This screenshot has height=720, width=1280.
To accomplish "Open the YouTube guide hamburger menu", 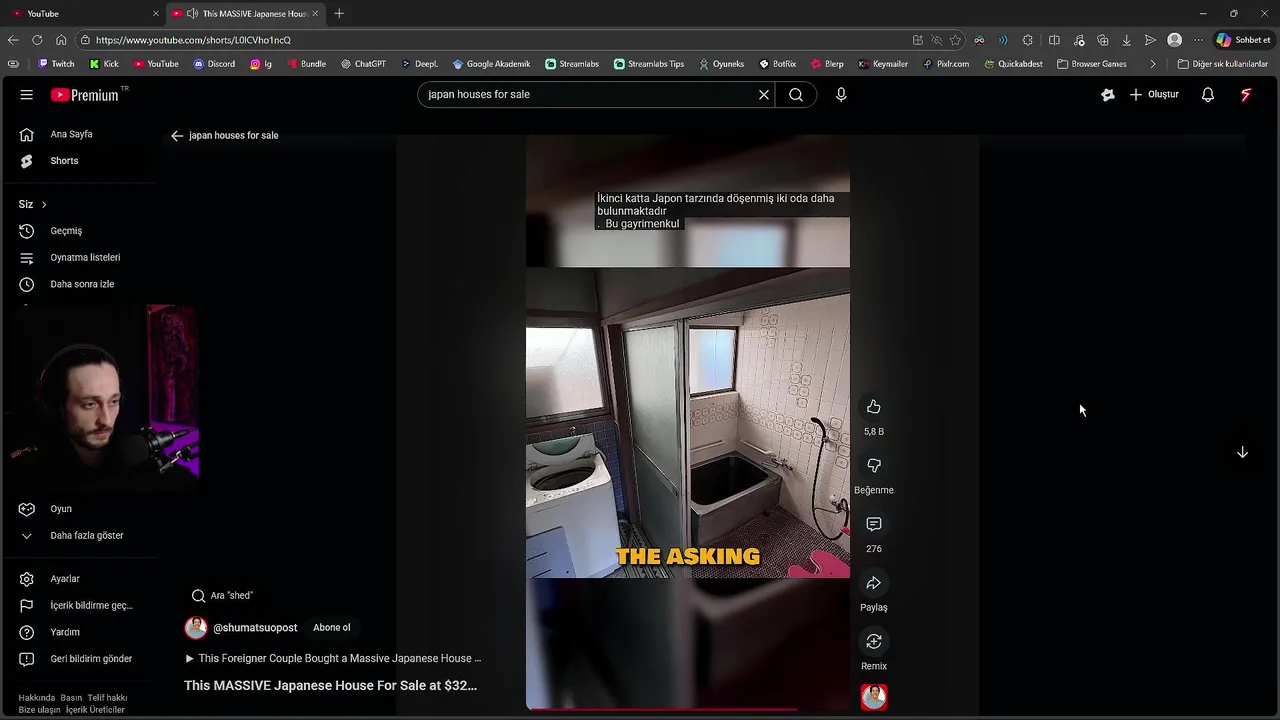I will point(27,95).
